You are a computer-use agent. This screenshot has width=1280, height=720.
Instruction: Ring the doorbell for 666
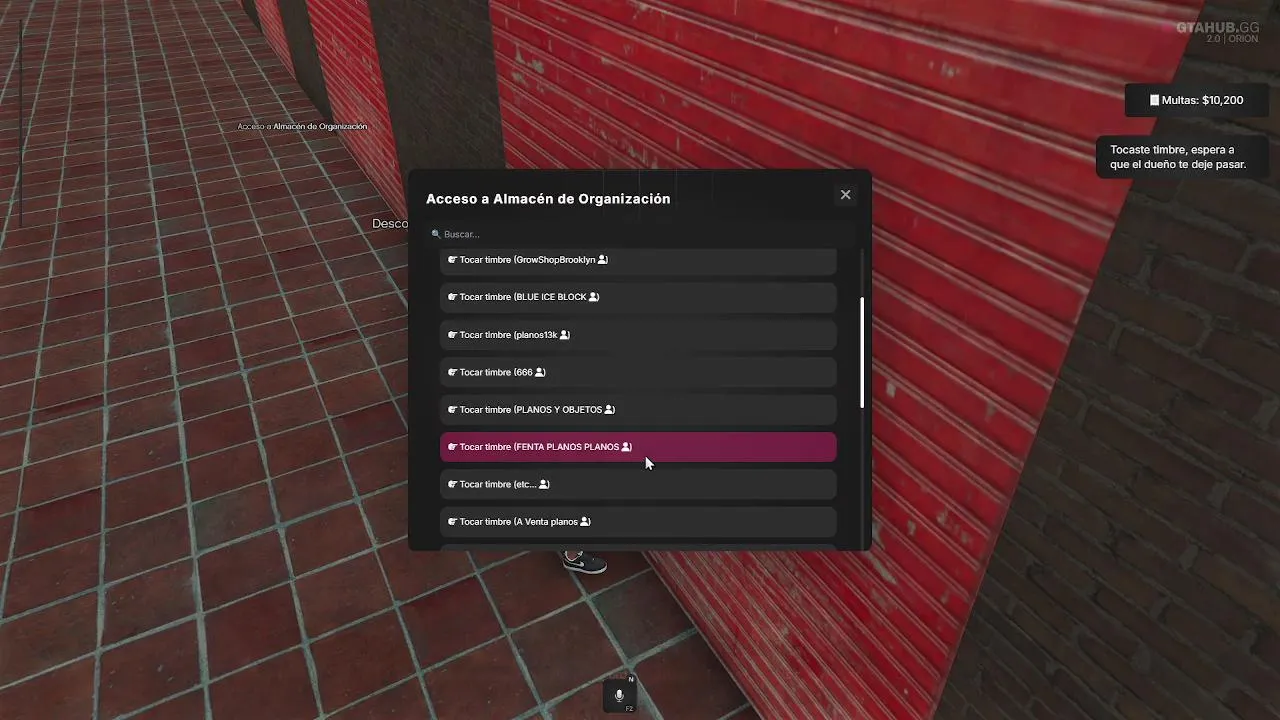click(x=638, y=372)
